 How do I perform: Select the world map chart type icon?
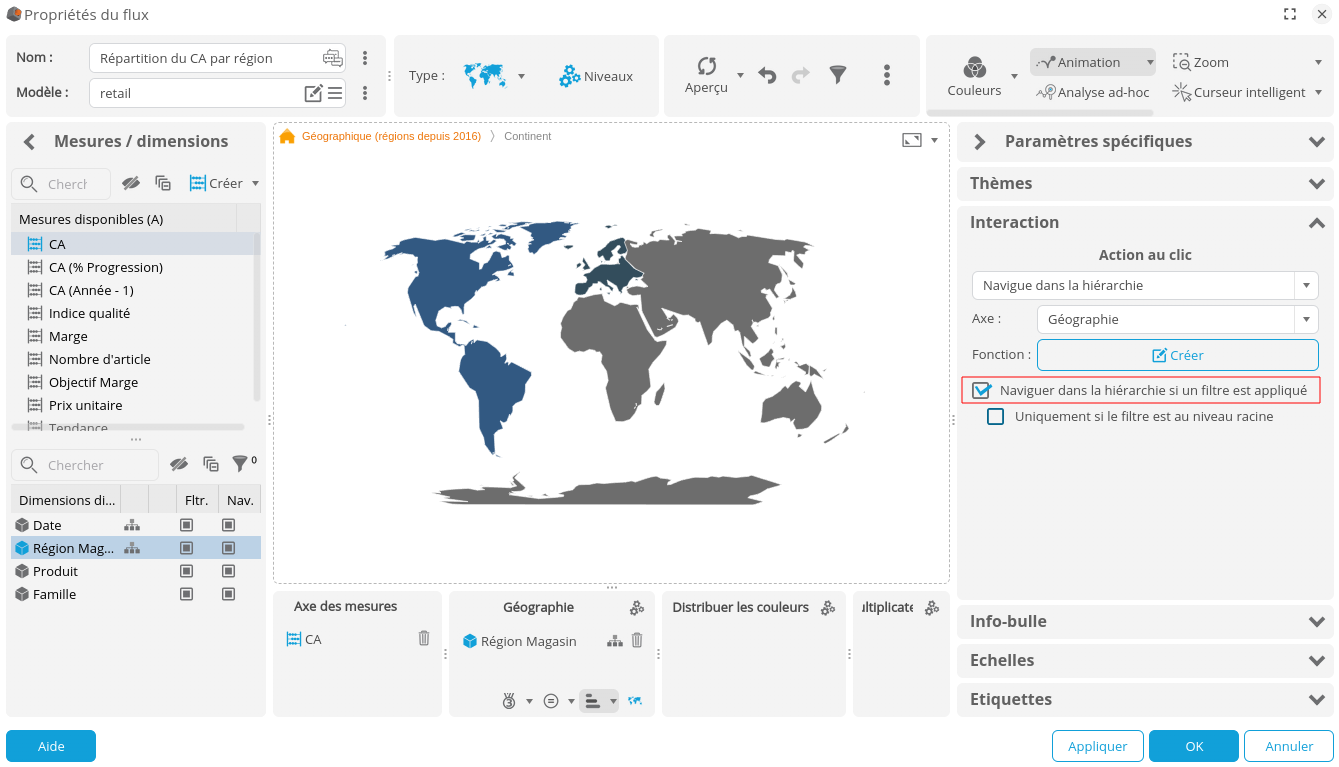pyautogui.click(x=486, y=75)
